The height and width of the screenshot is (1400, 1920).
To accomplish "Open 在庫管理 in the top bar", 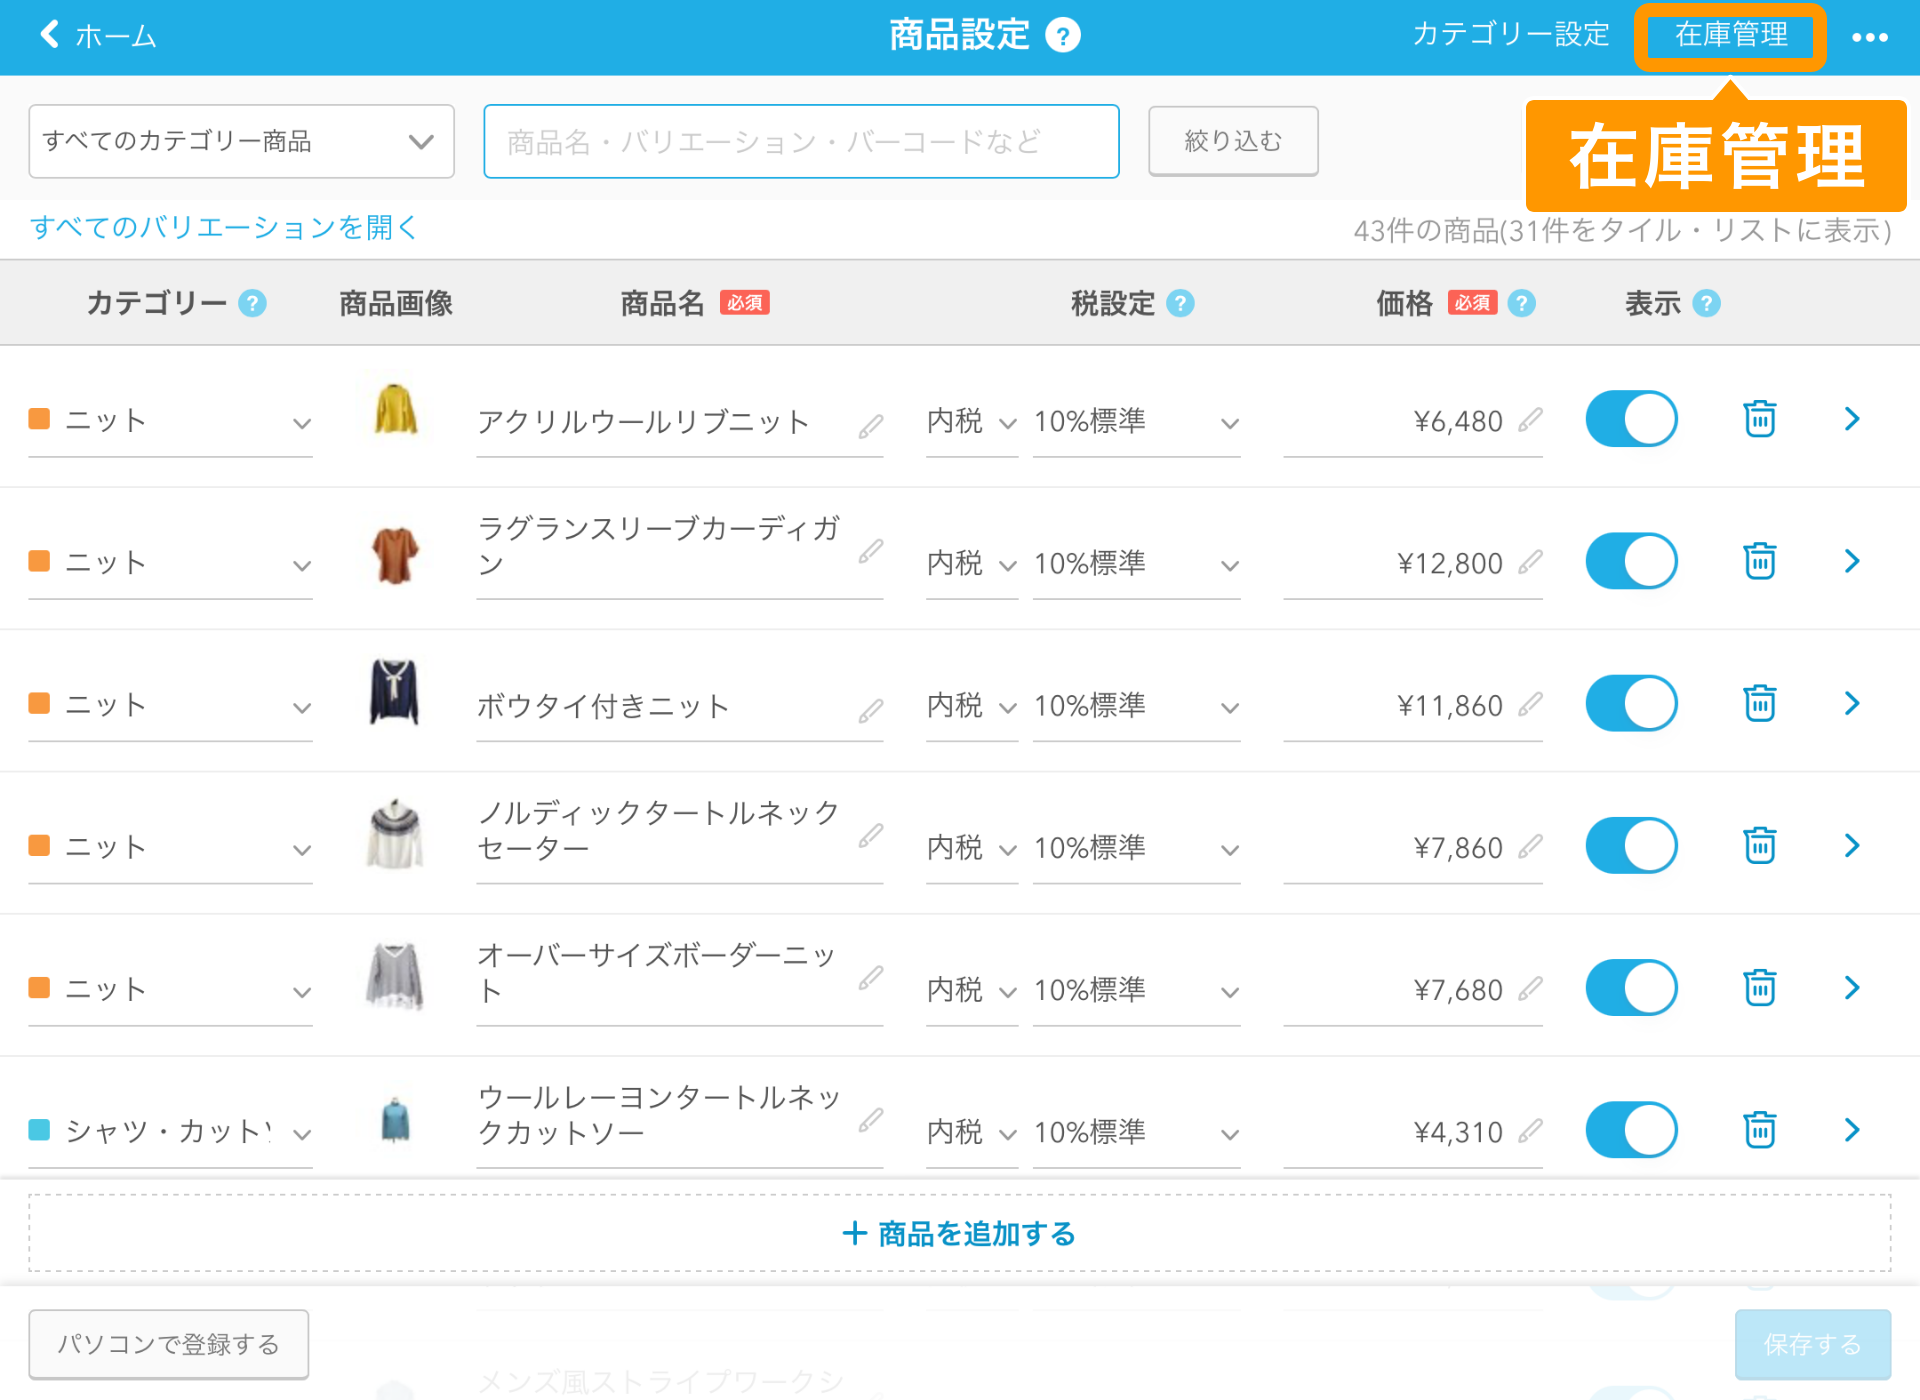I will 1731,35.
